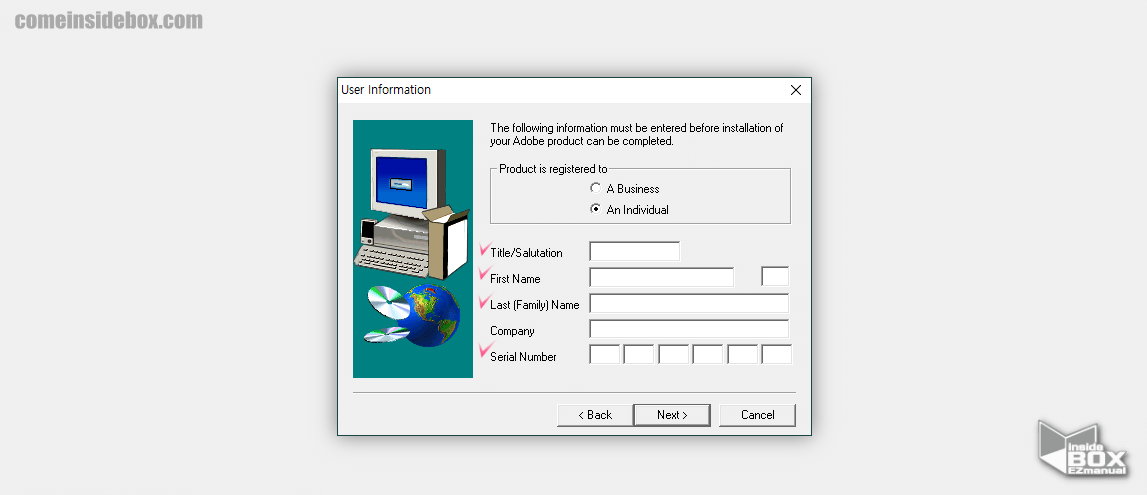
Task: Select the third Serial Number box
Action: click(673, 355)
